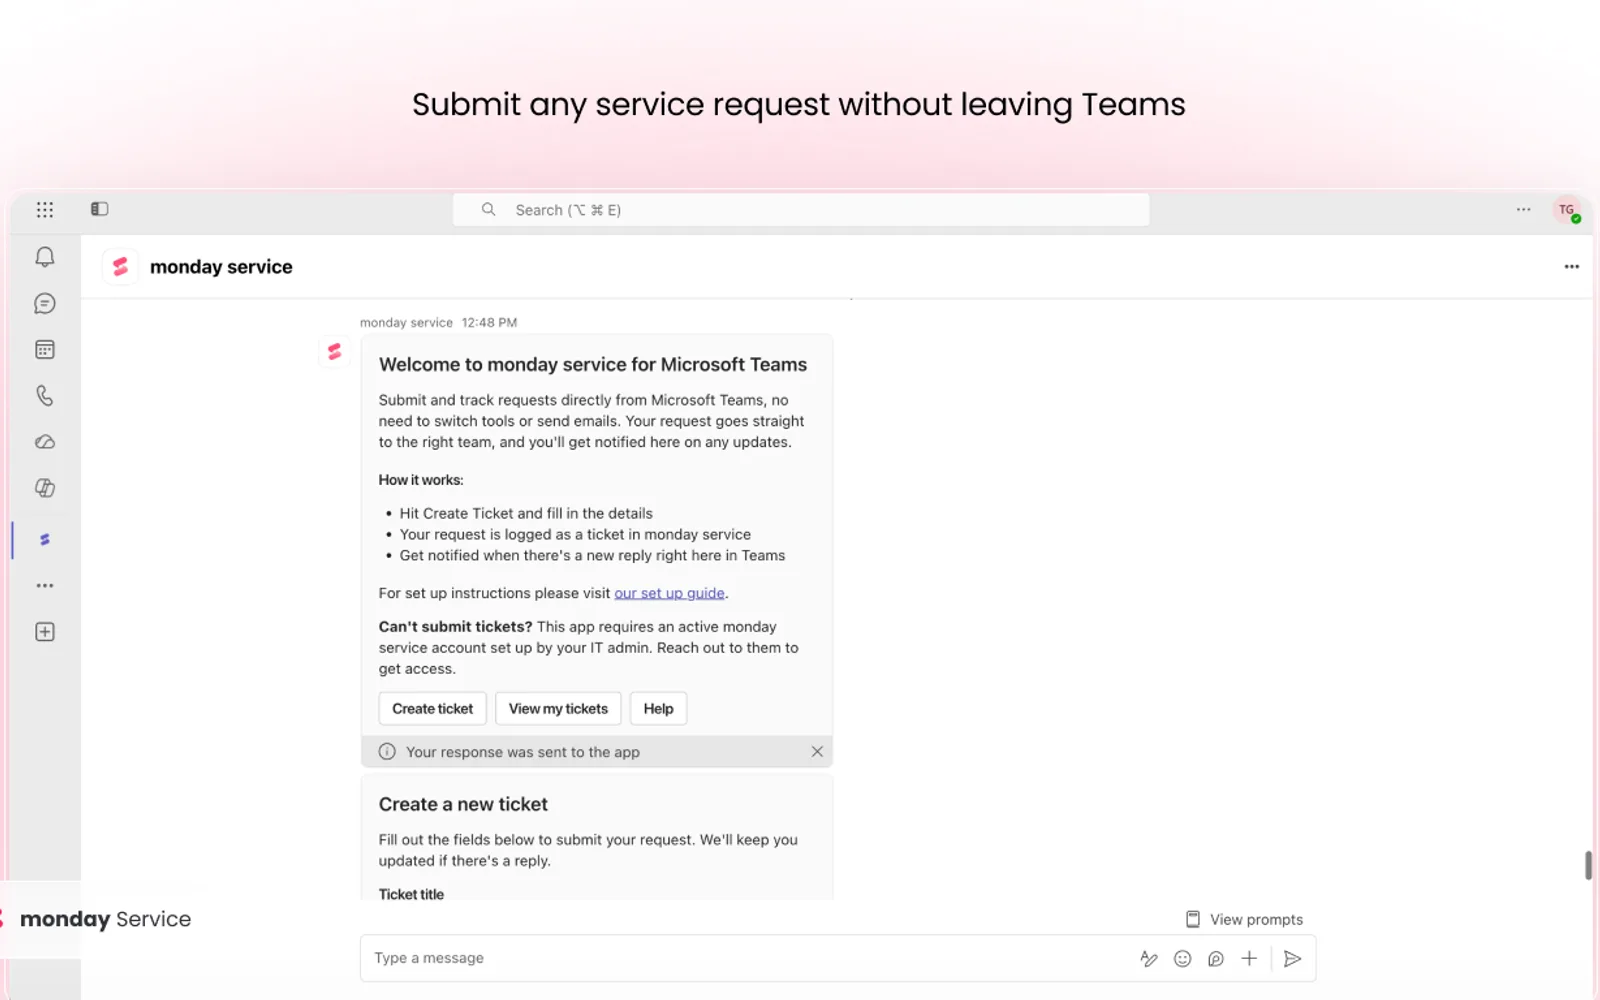Open message formatting options
1600x1000 pixels.
click(1149, 959)
